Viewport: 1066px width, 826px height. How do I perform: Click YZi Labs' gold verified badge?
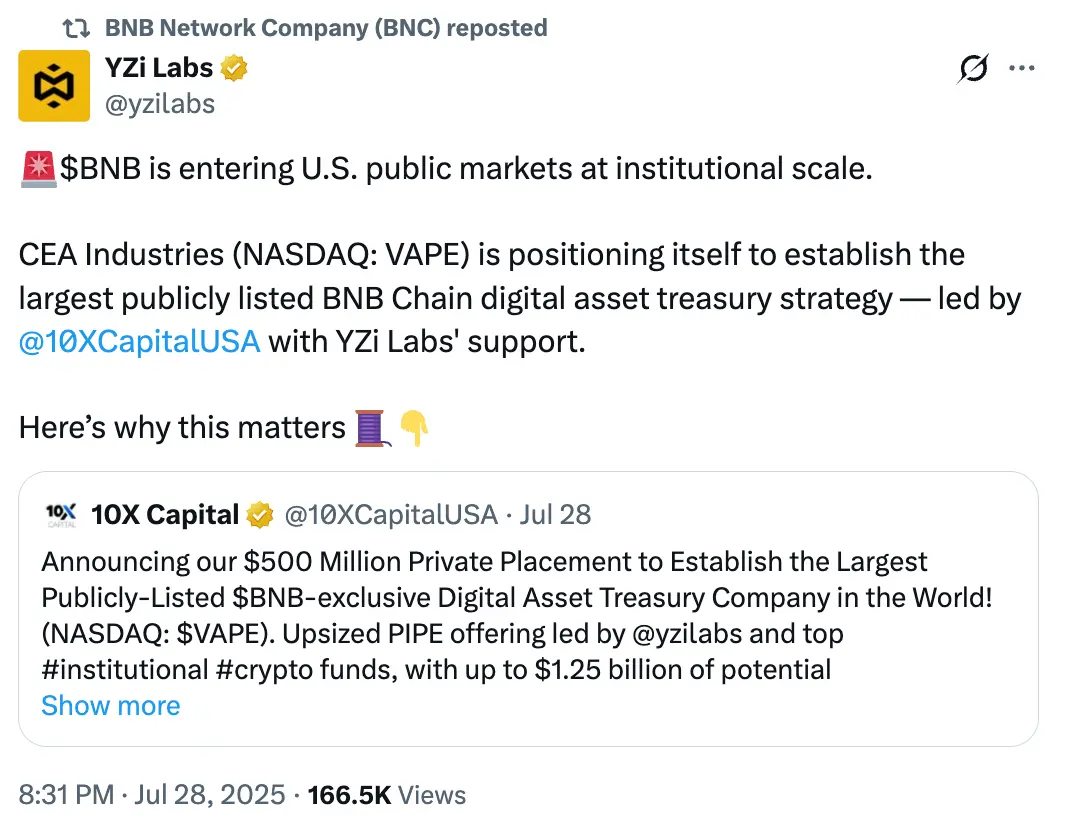point(233,67)
